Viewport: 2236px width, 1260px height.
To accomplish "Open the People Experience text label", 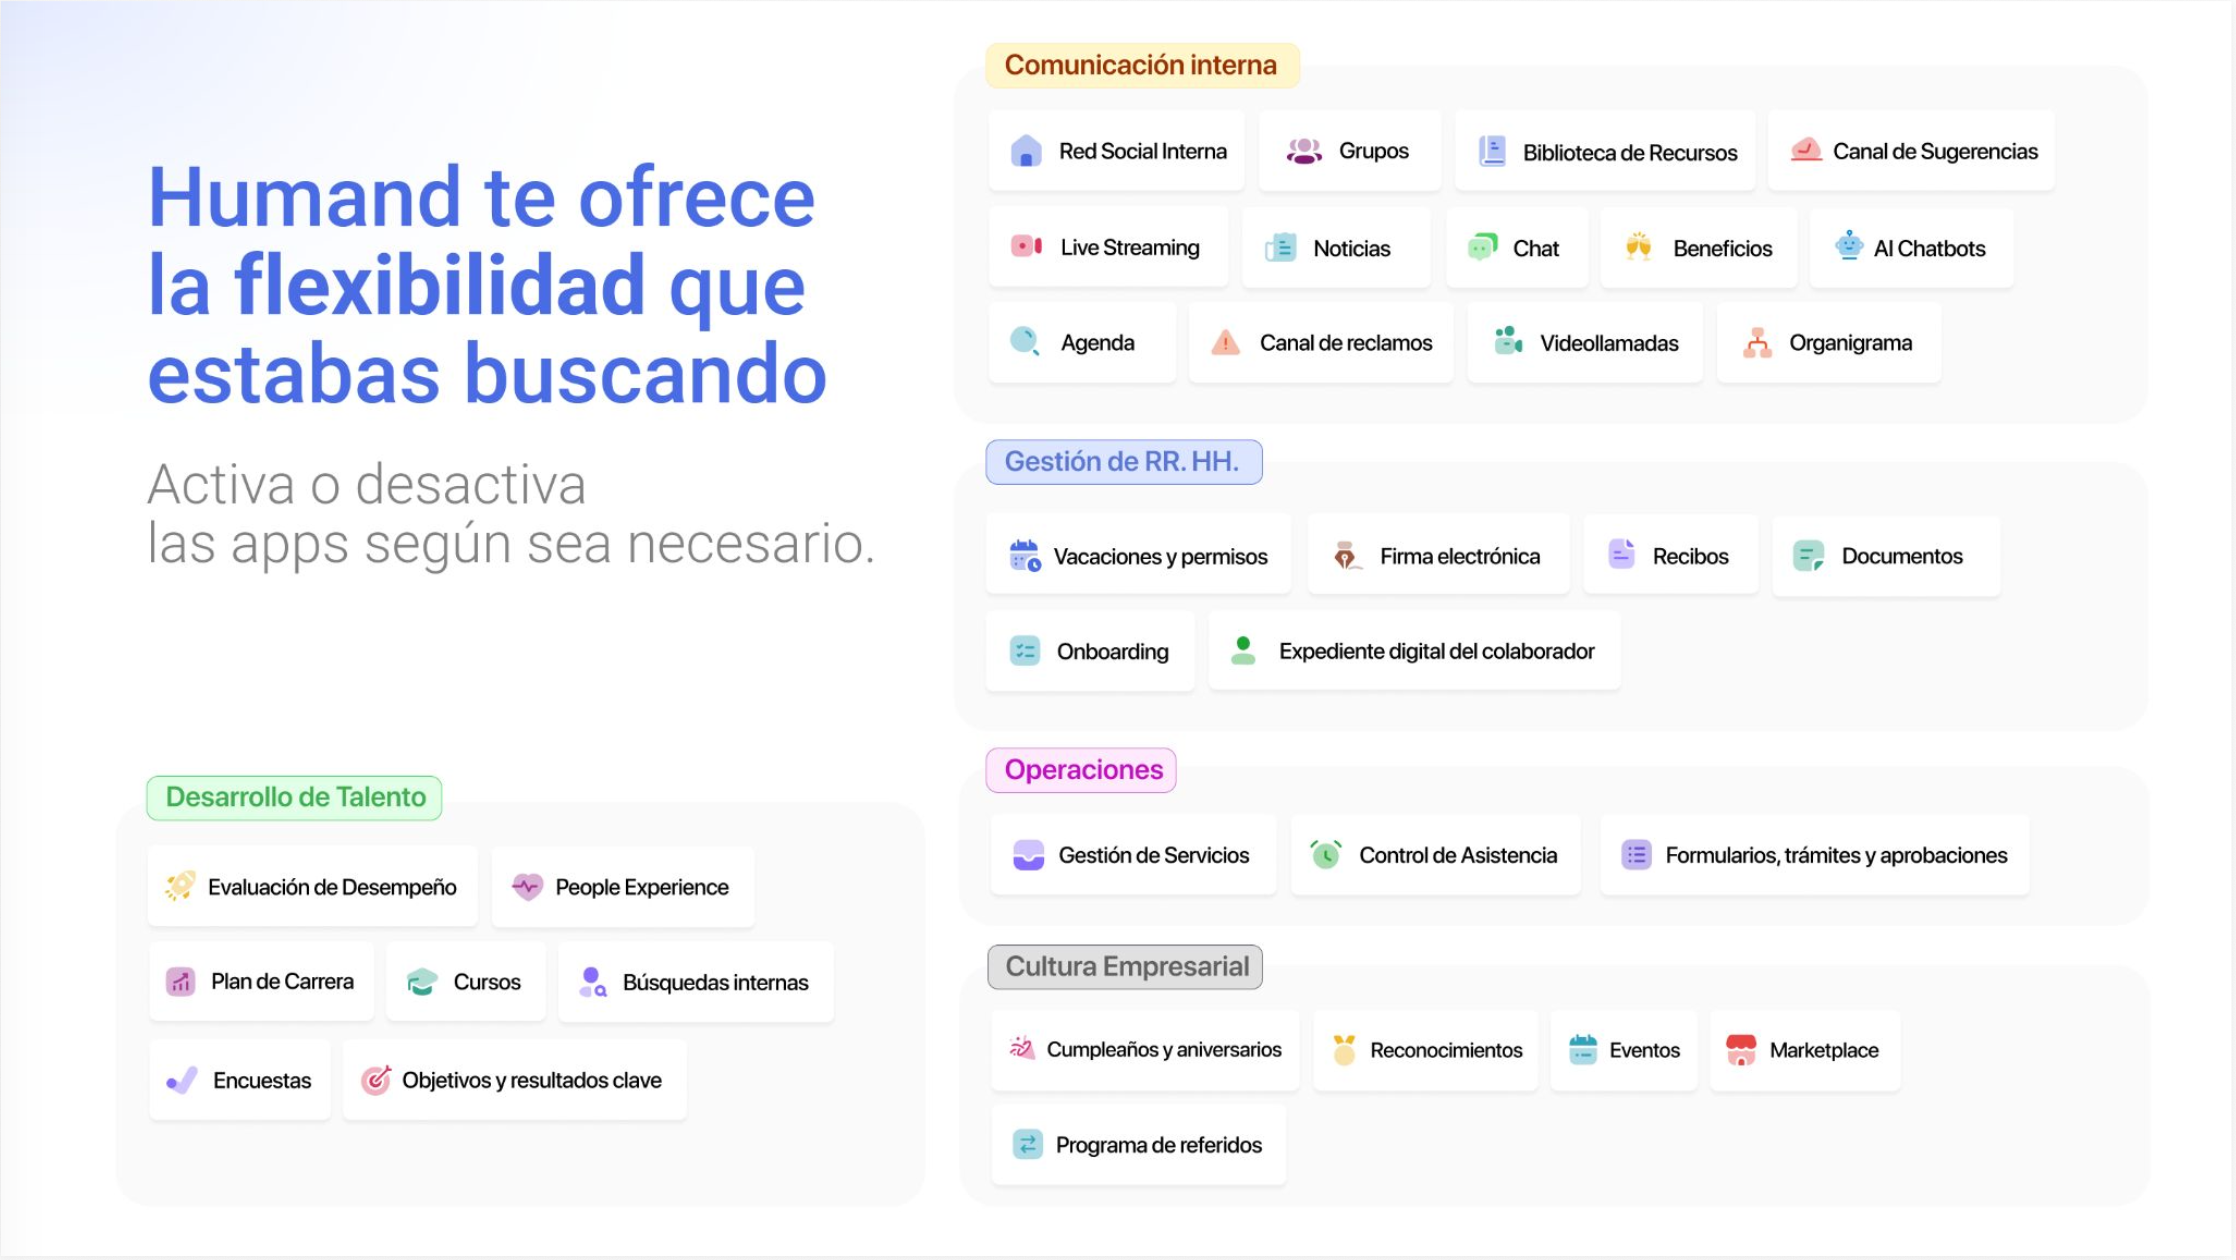I will [x=642, y=888].
